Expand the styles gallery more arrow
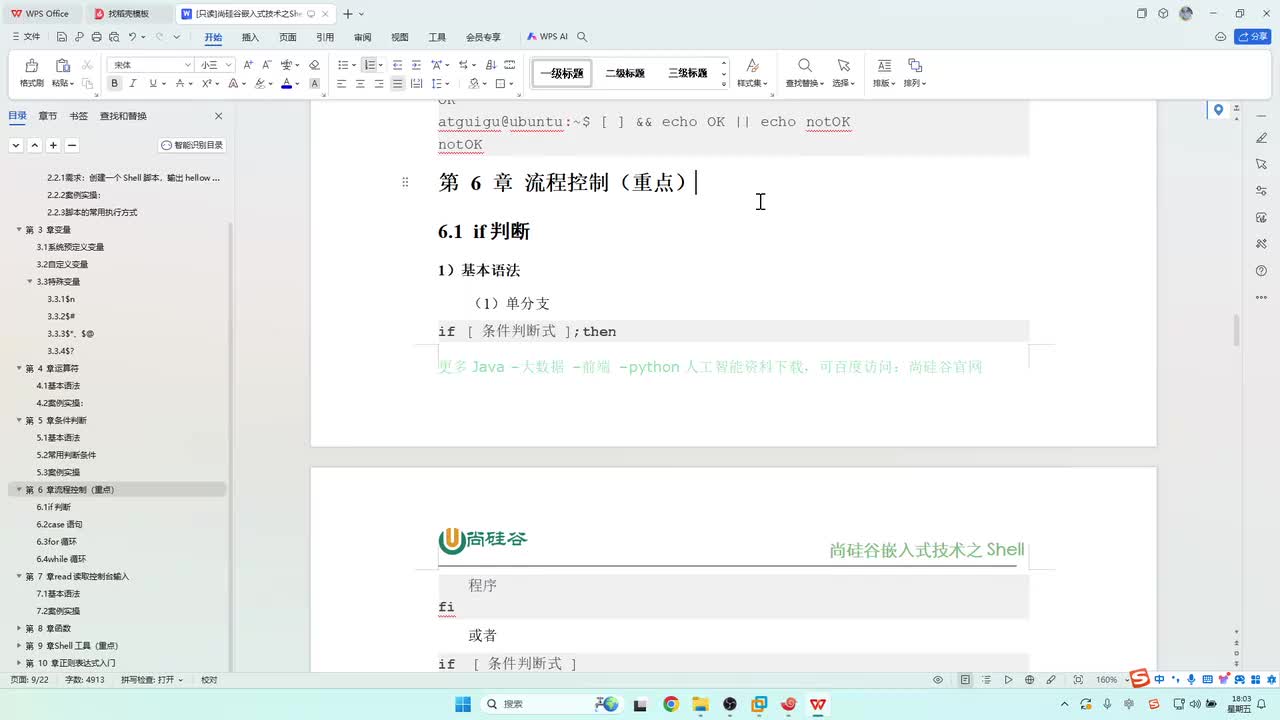Screen dimensions: 1280x720 point(724,83)
